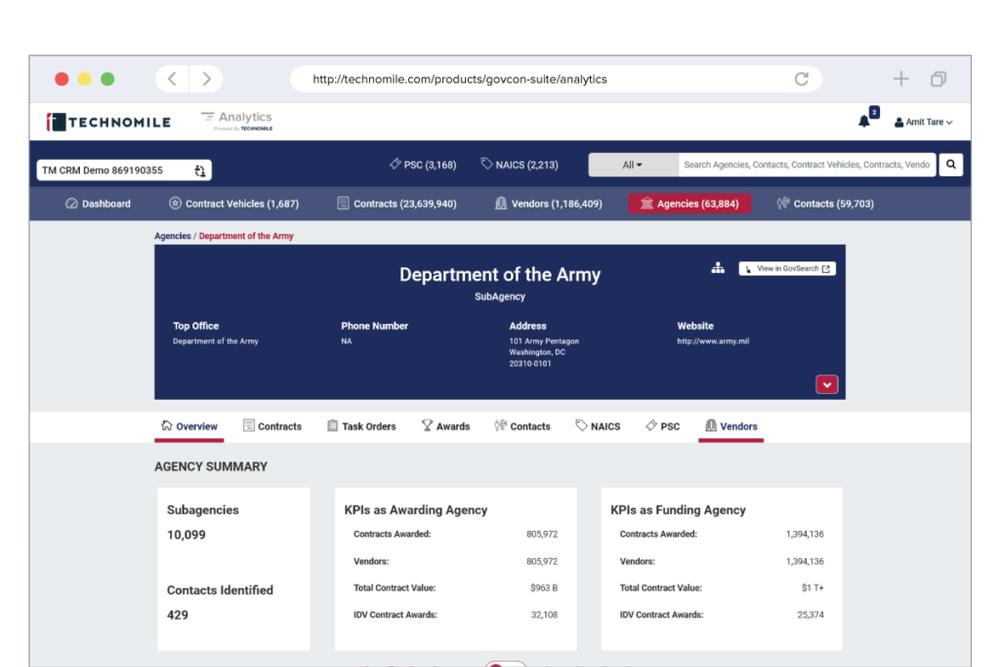Viewport: 1000px width, 667px height.
Task: Switch to the agency Vendors tab
Action: [x=731, y=426]
